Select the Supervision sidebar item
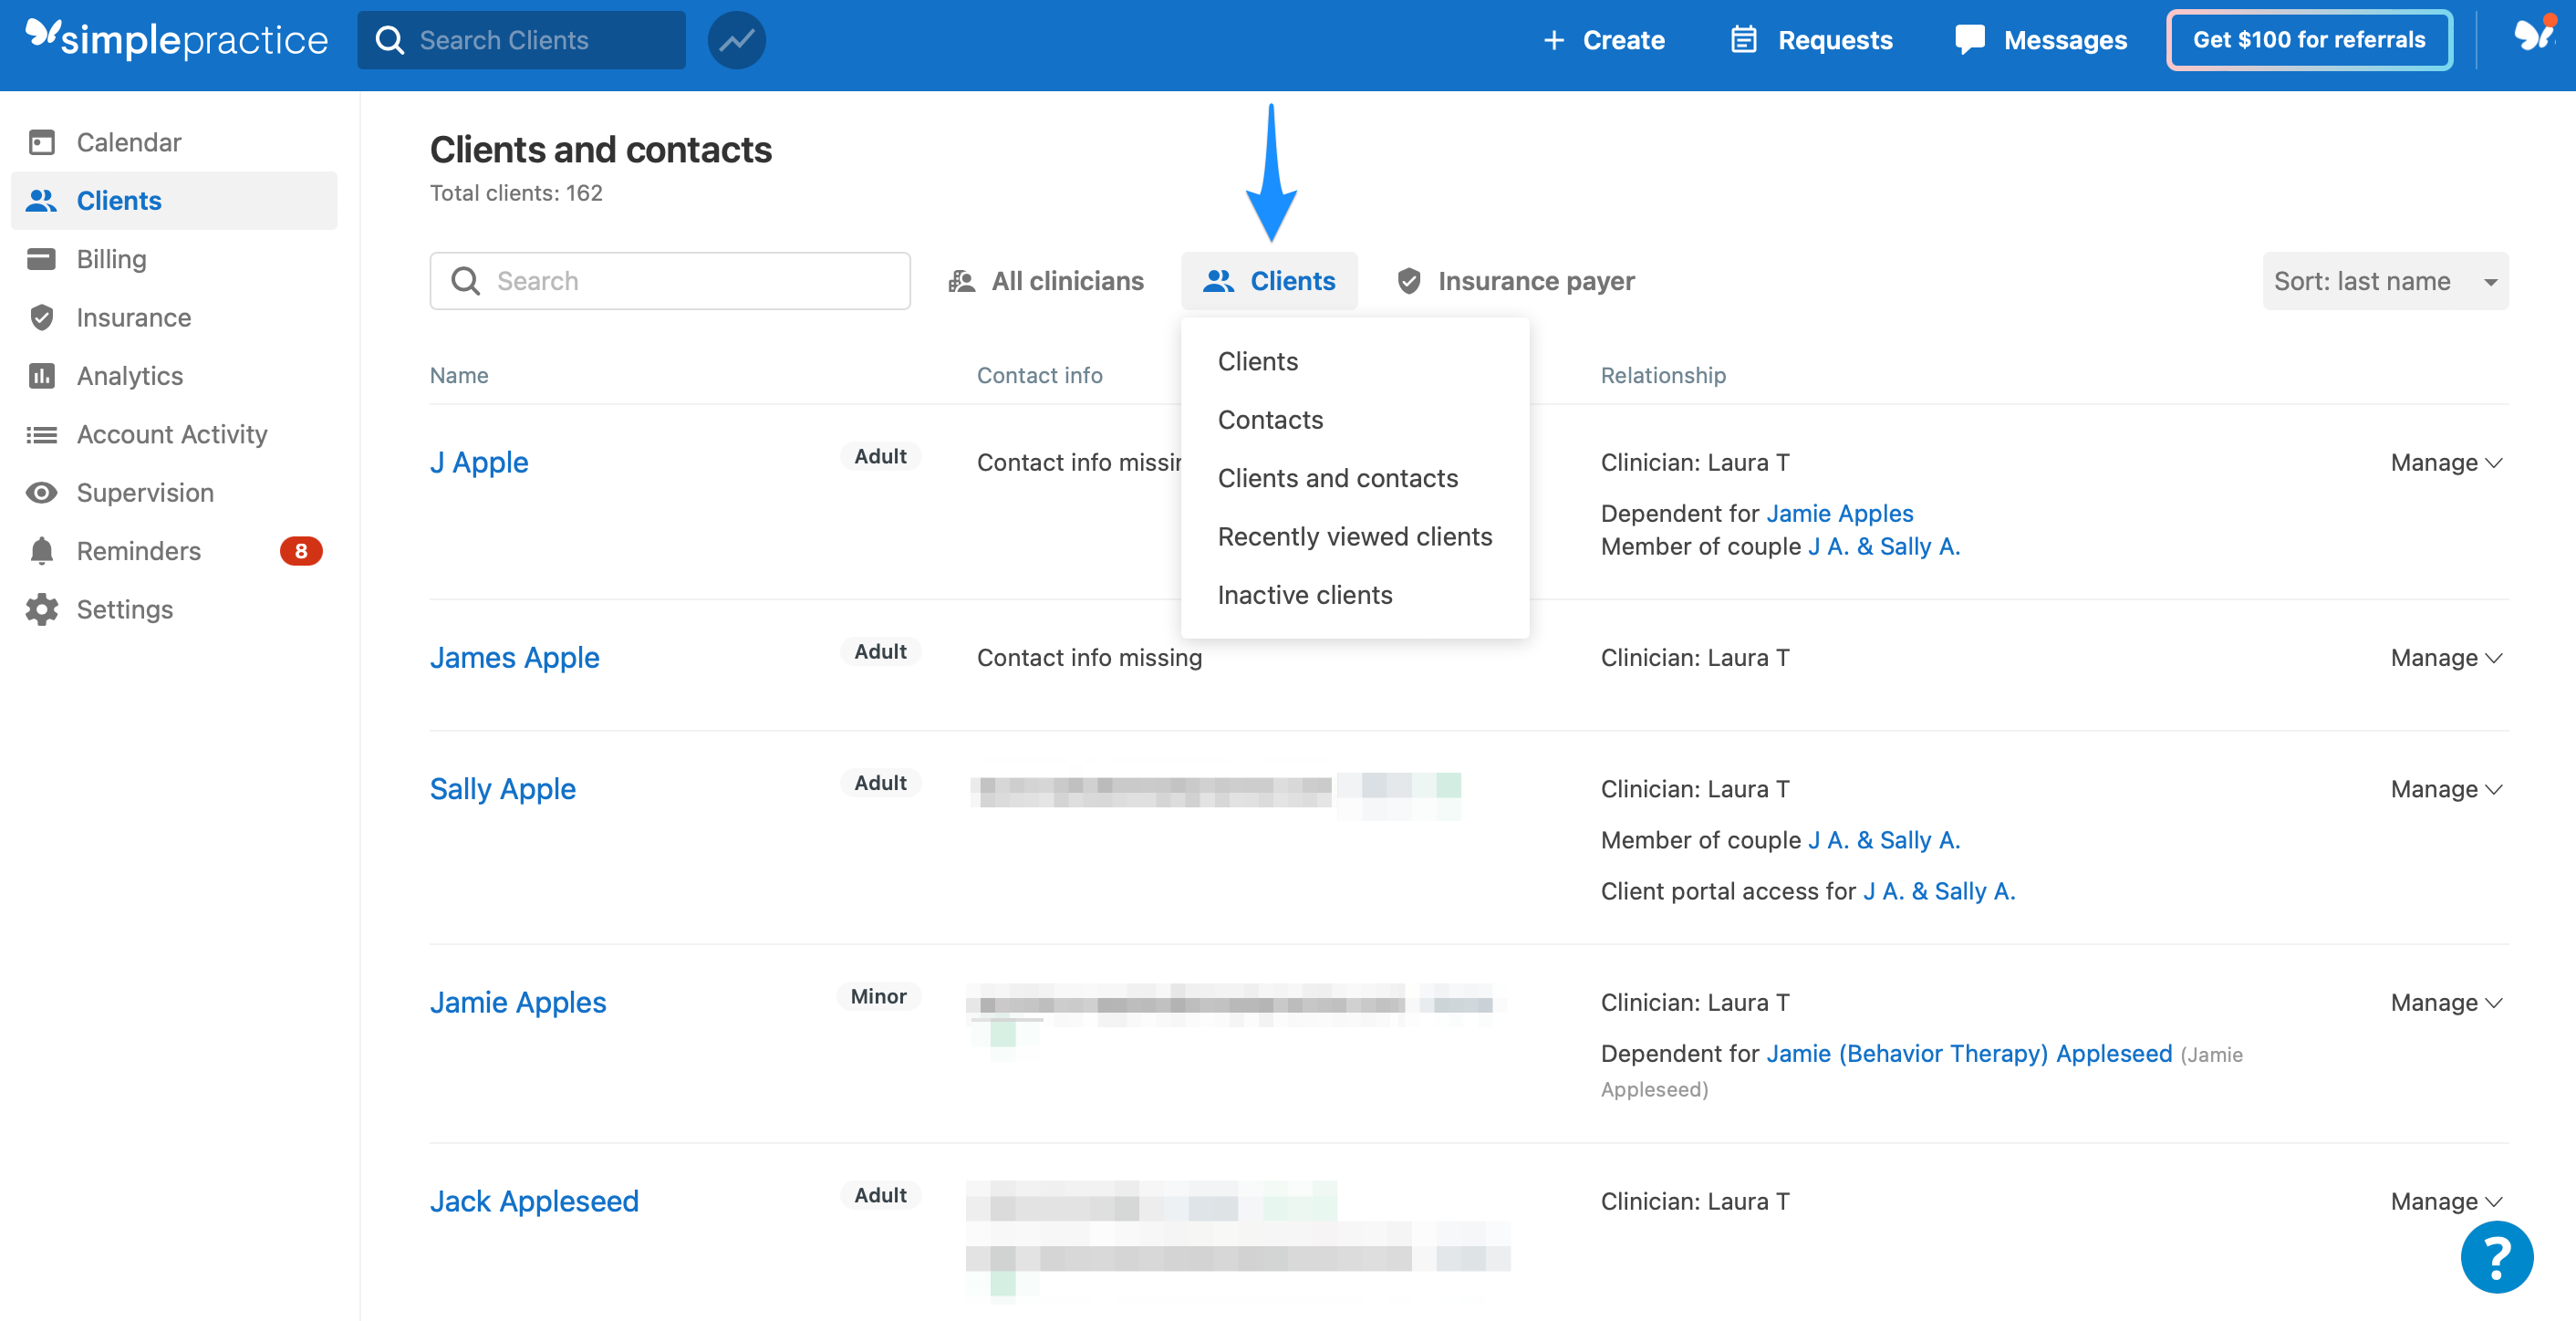 click(x=145, y=492)
